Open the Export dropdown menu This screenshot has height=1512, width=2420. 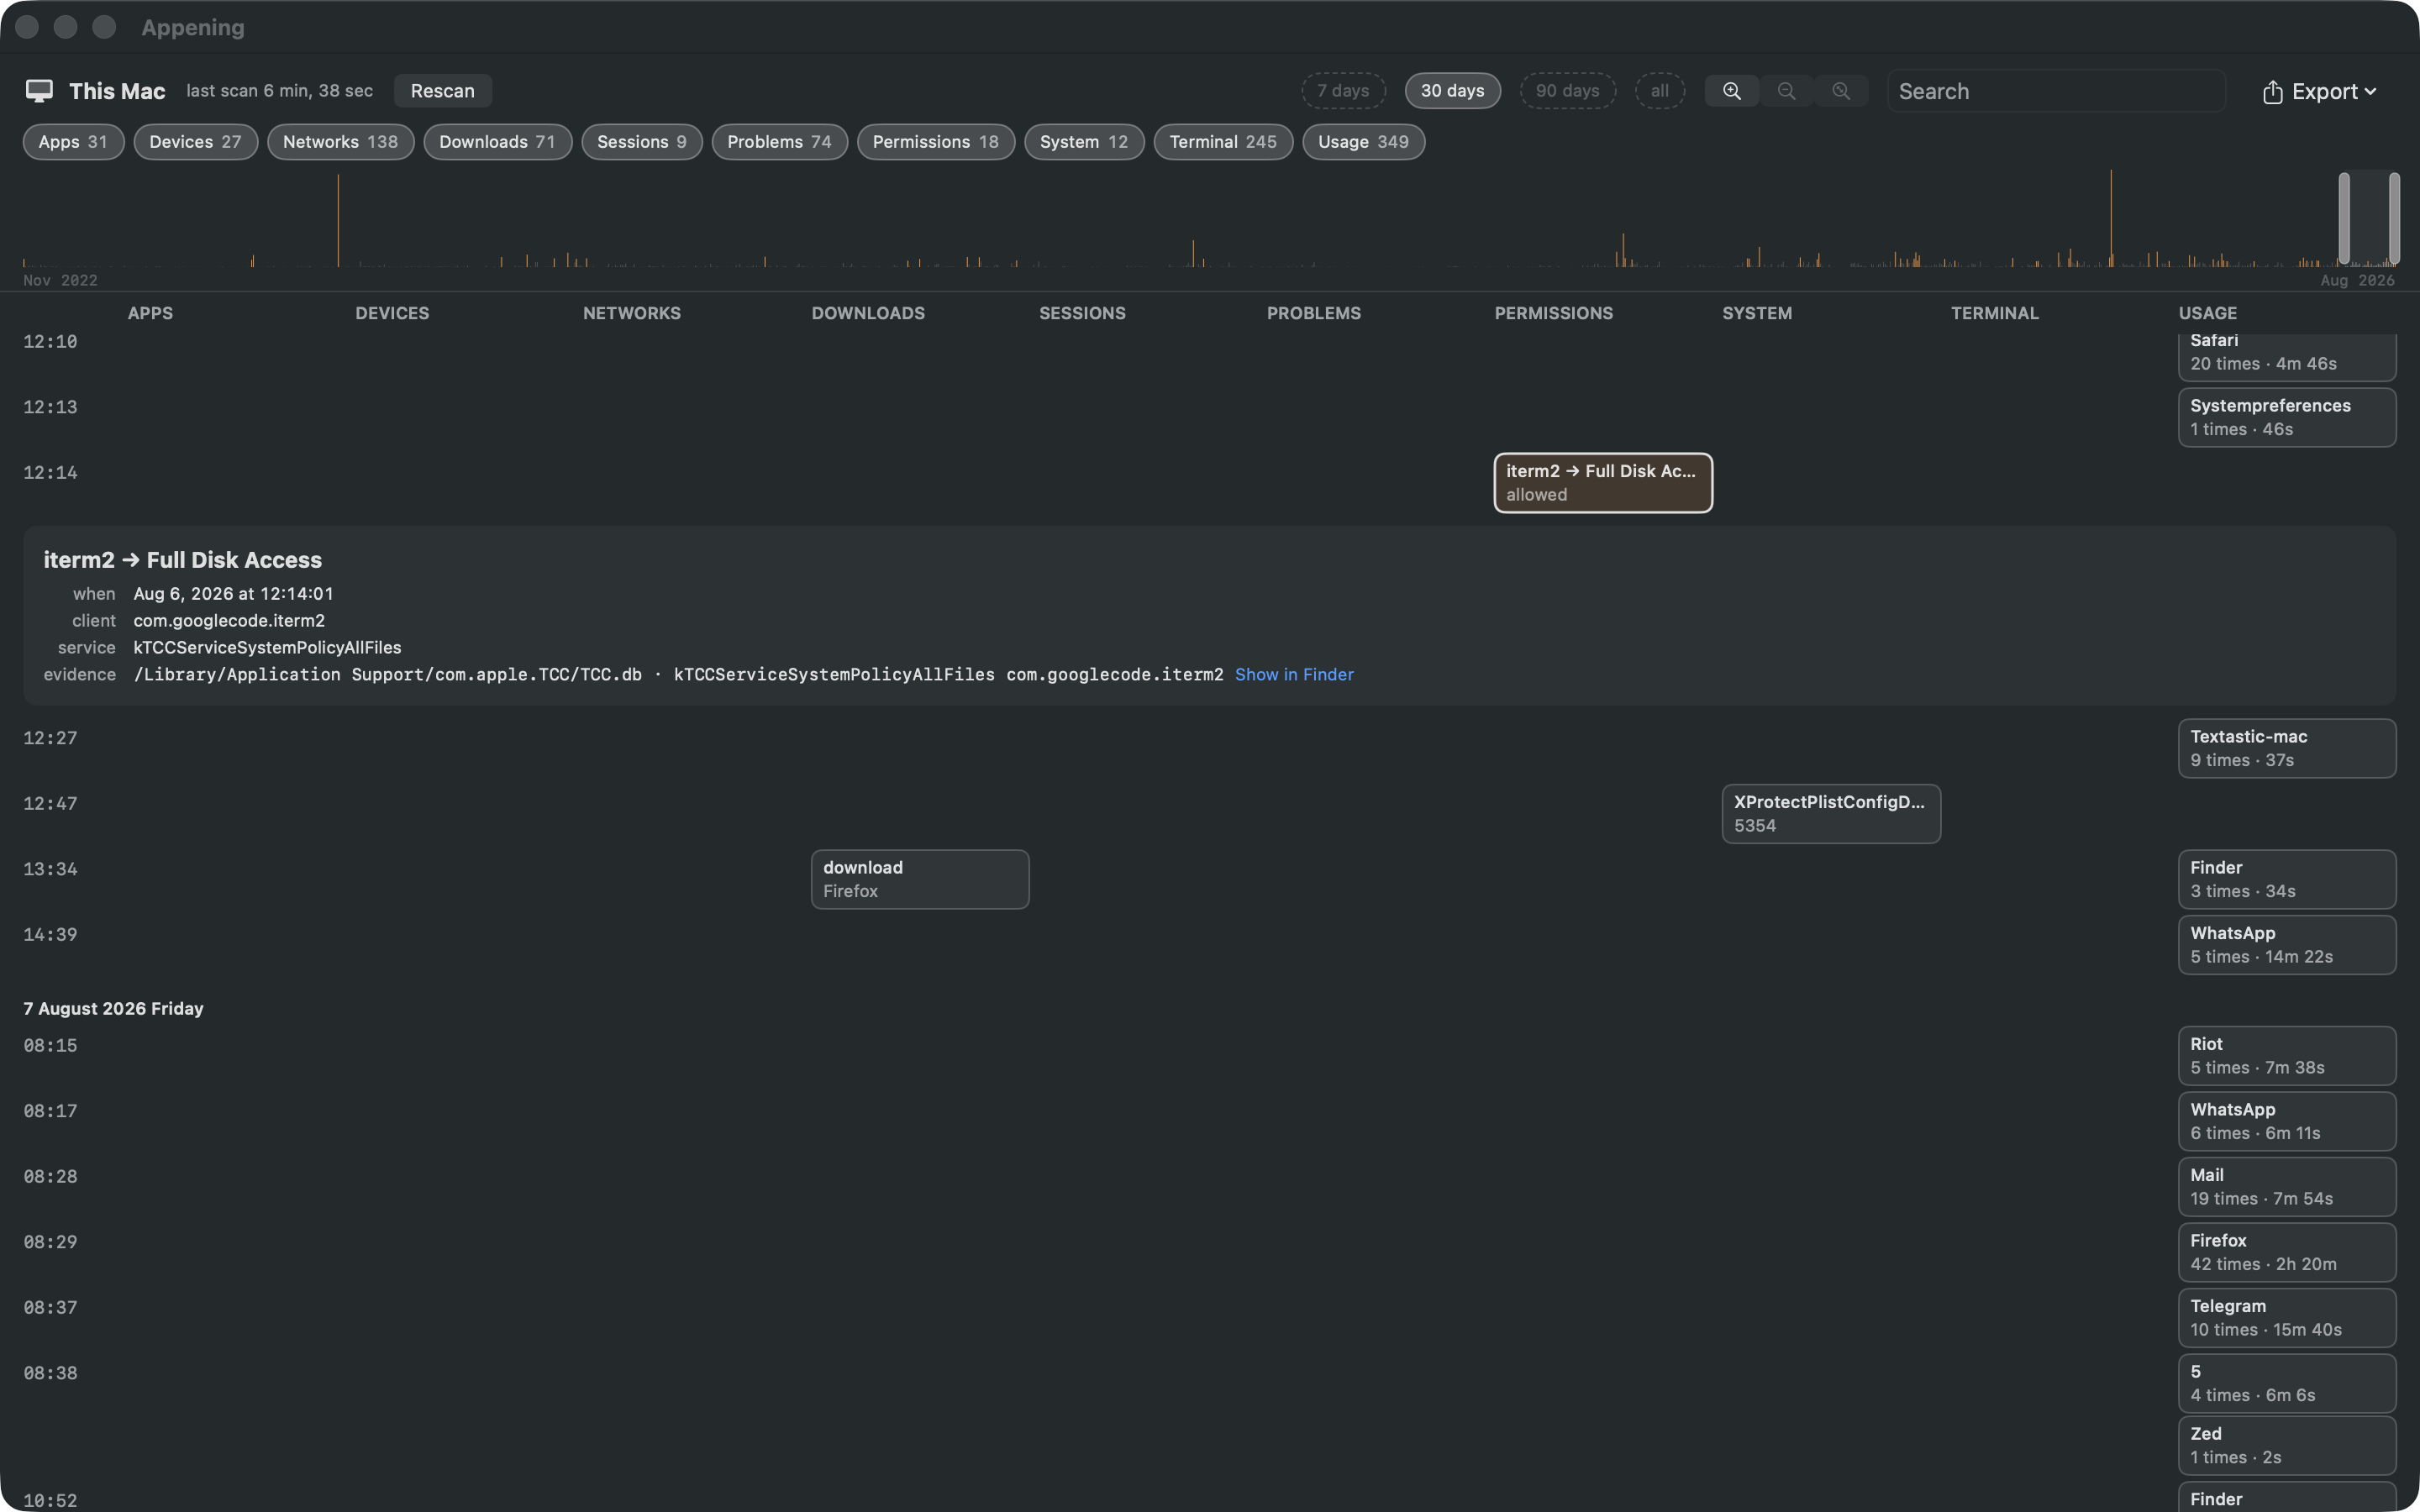tap(2319, 91)
